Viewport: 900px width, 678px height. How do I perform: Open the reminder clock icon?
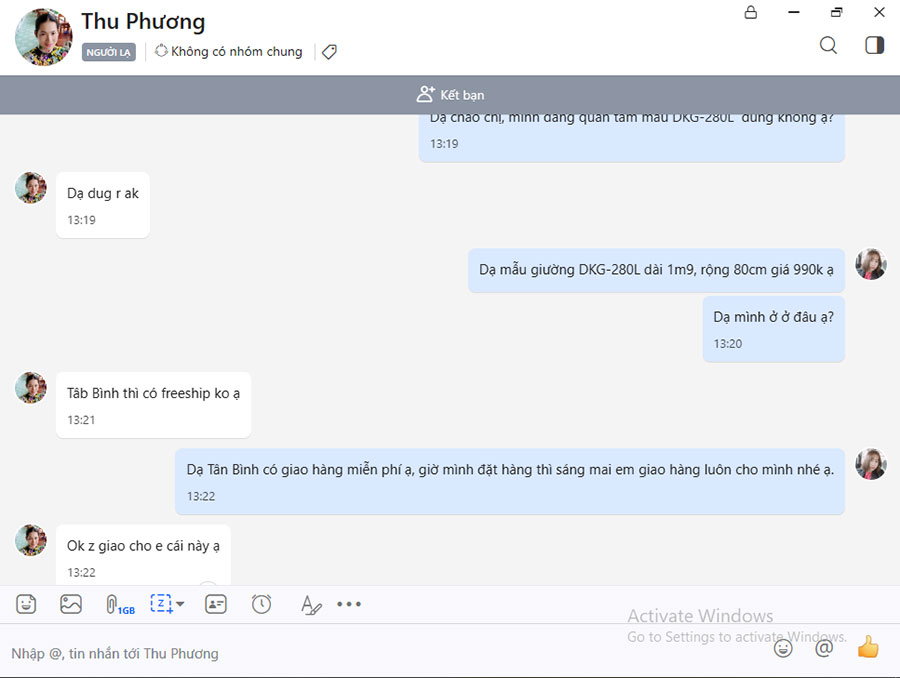[261, 604]
